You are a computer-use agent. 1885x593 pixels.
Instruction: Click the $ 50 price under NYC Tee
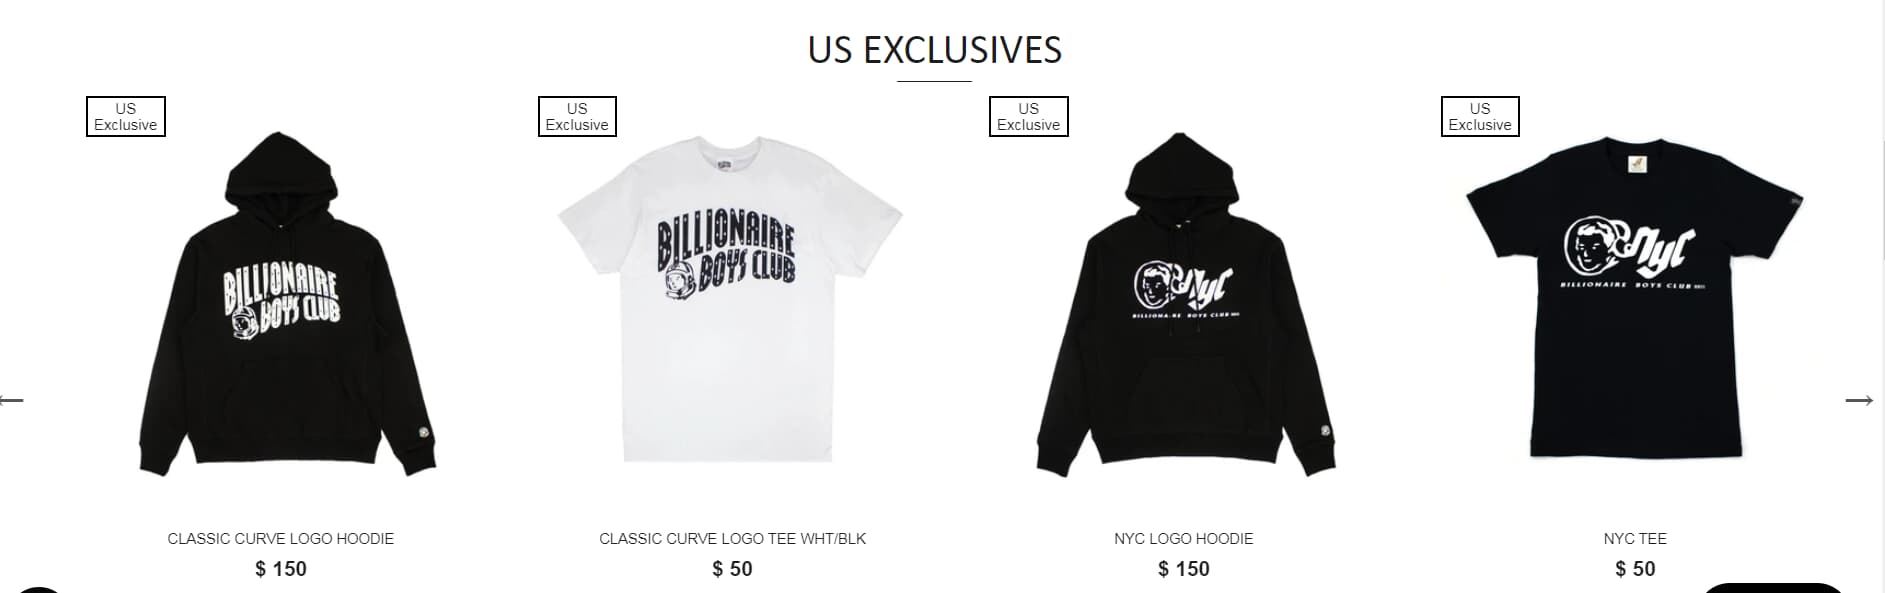[1635, 569]
